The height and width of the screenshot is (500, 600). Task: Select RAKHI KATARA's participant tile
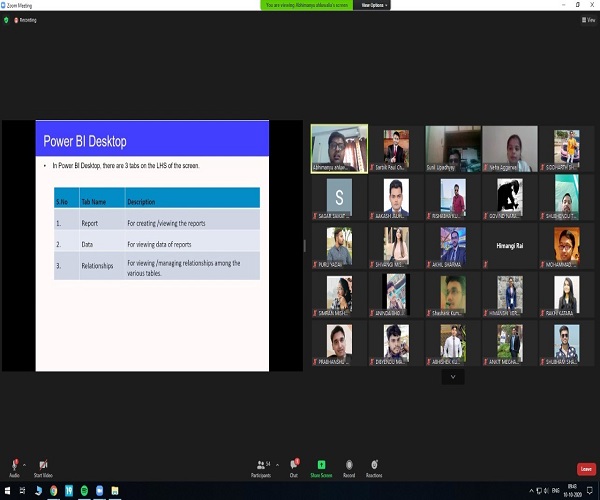coord(566,295)
